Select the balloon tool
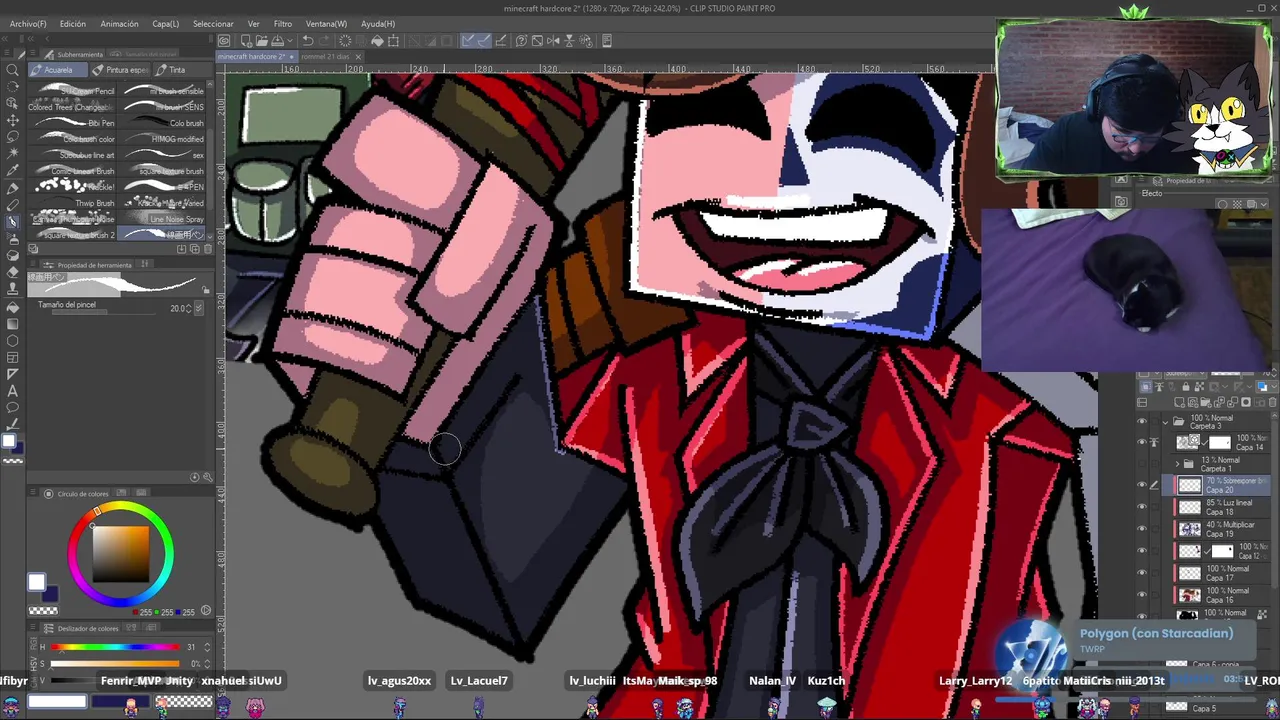1280x720 pixels. 12,408
